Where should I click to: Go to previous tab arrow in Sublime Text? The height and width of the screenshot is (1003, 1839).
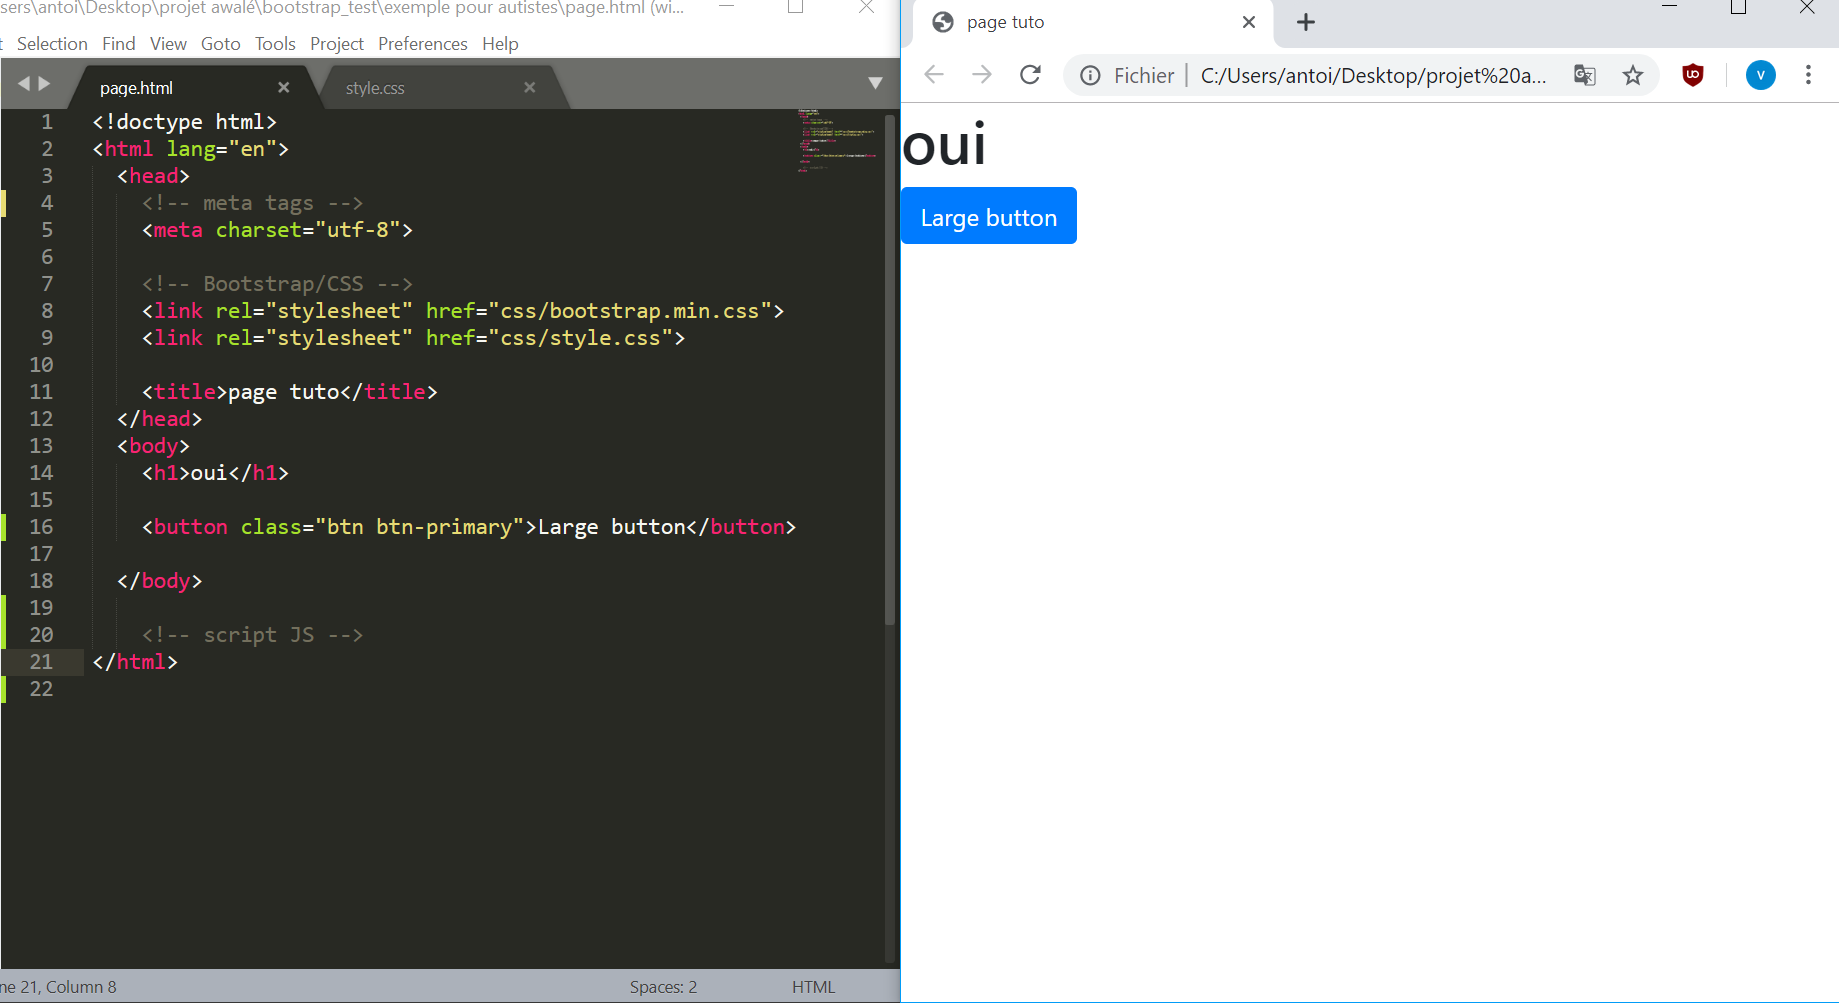[24, 84]
